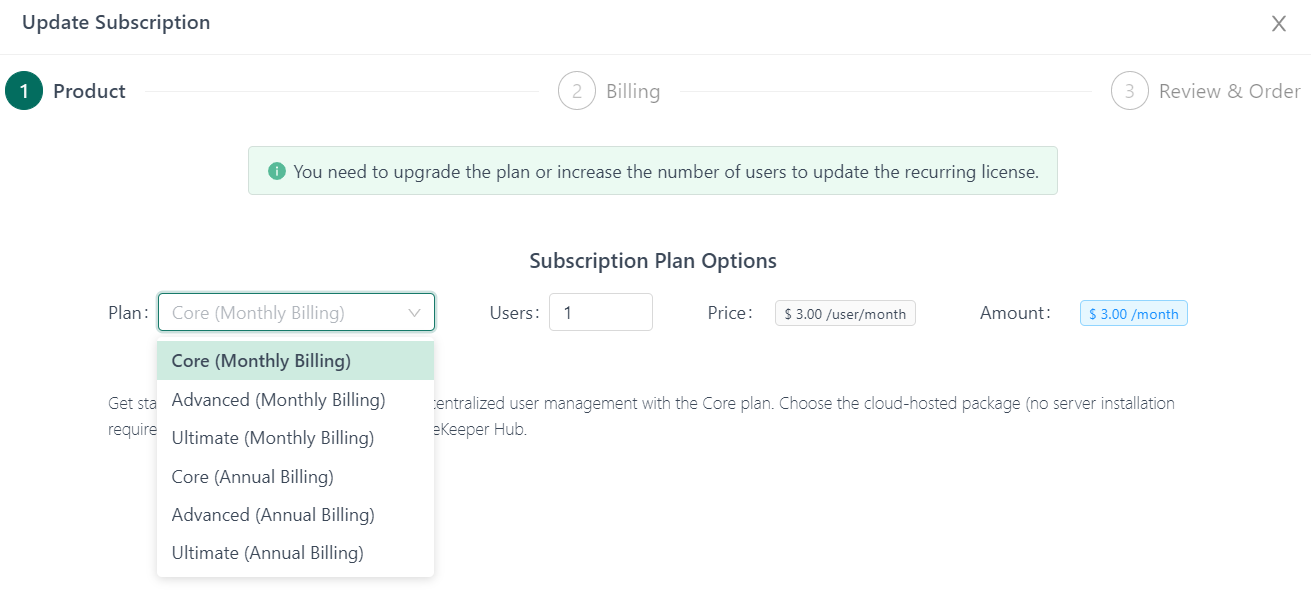Choose Advanced (Annual Billing) plan
Viewport: 1311px width, 590px height.
point(273,515)
